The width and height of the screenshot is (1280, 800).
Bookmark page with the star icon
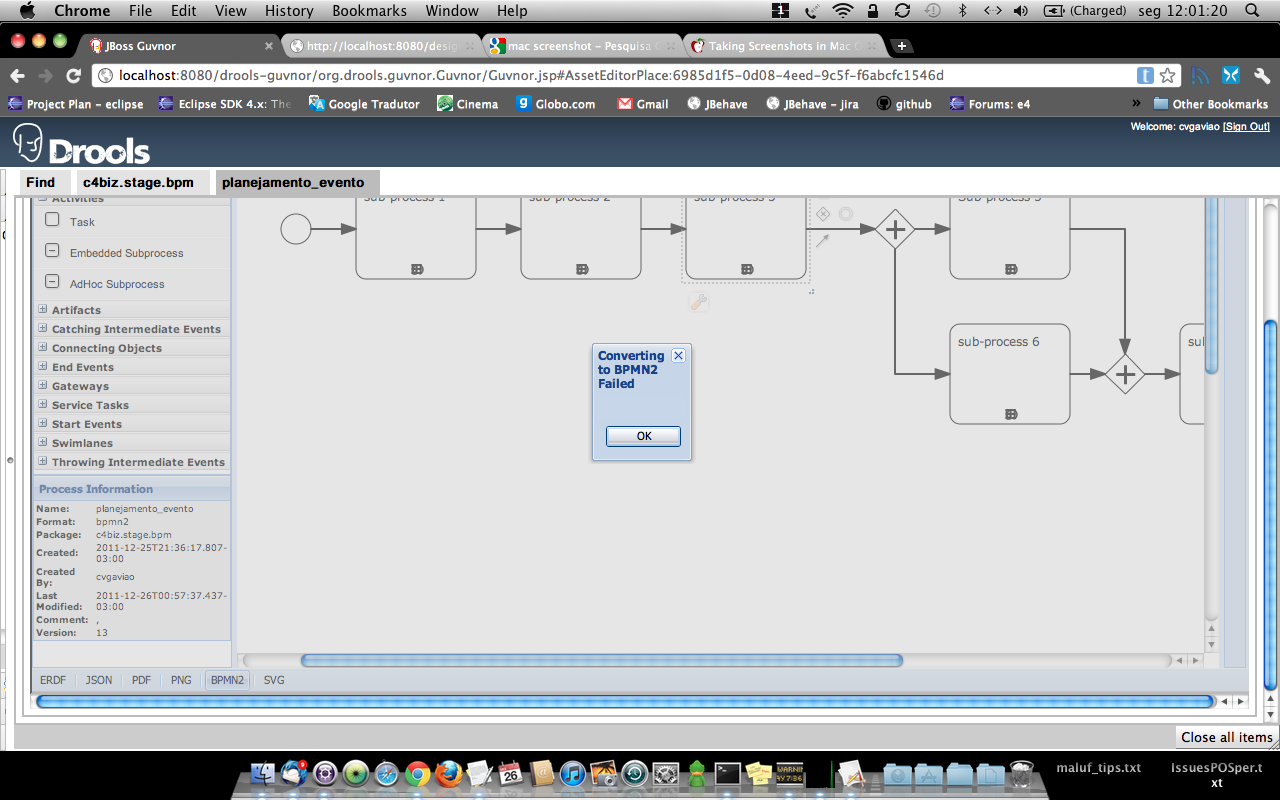click(1167, 76)
